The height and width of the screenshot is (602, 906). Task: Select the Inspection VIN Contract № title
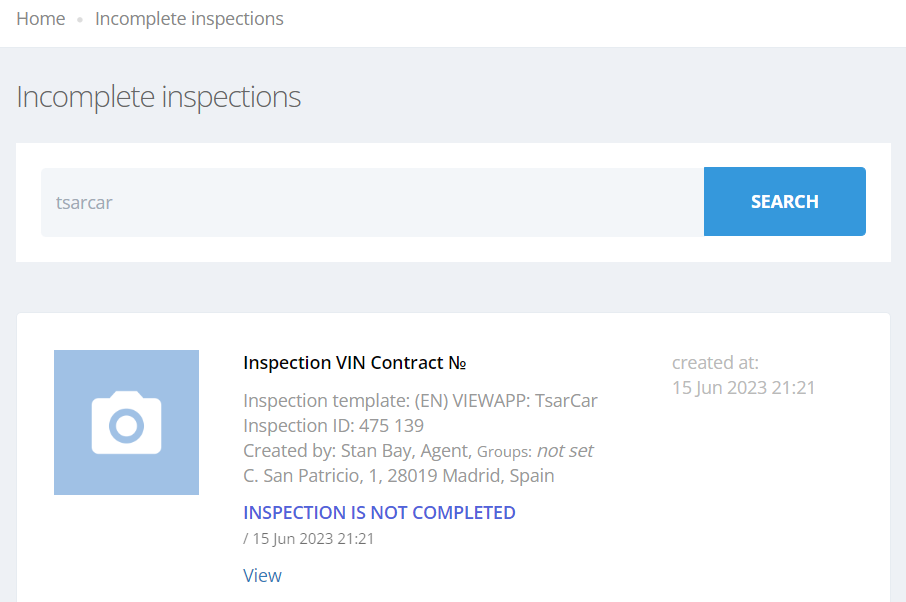click(354, 363)
